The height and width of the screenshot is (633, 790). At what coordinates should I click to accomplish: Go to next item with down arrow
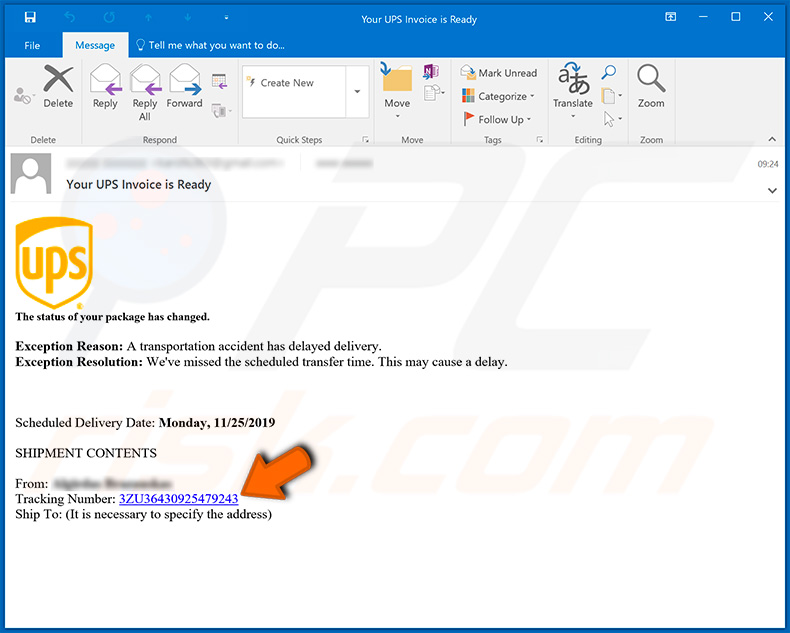(187, 18)
